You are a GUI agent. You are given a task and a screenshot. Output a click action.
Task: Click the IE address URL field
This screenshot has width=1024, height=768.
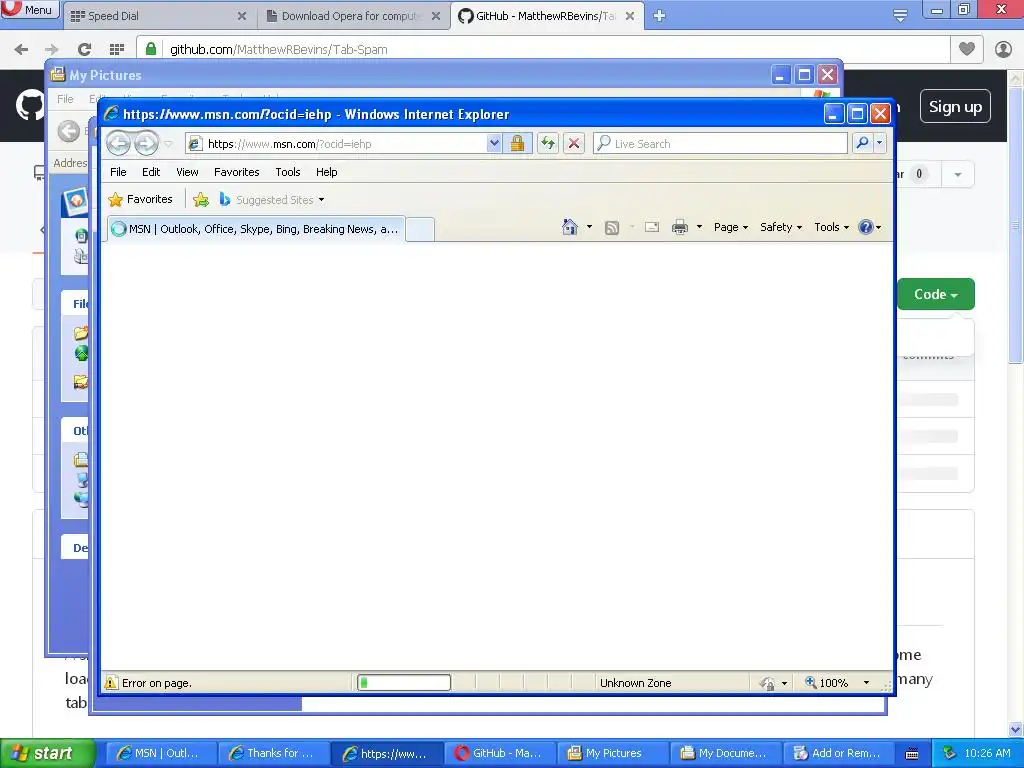[336, 144]
